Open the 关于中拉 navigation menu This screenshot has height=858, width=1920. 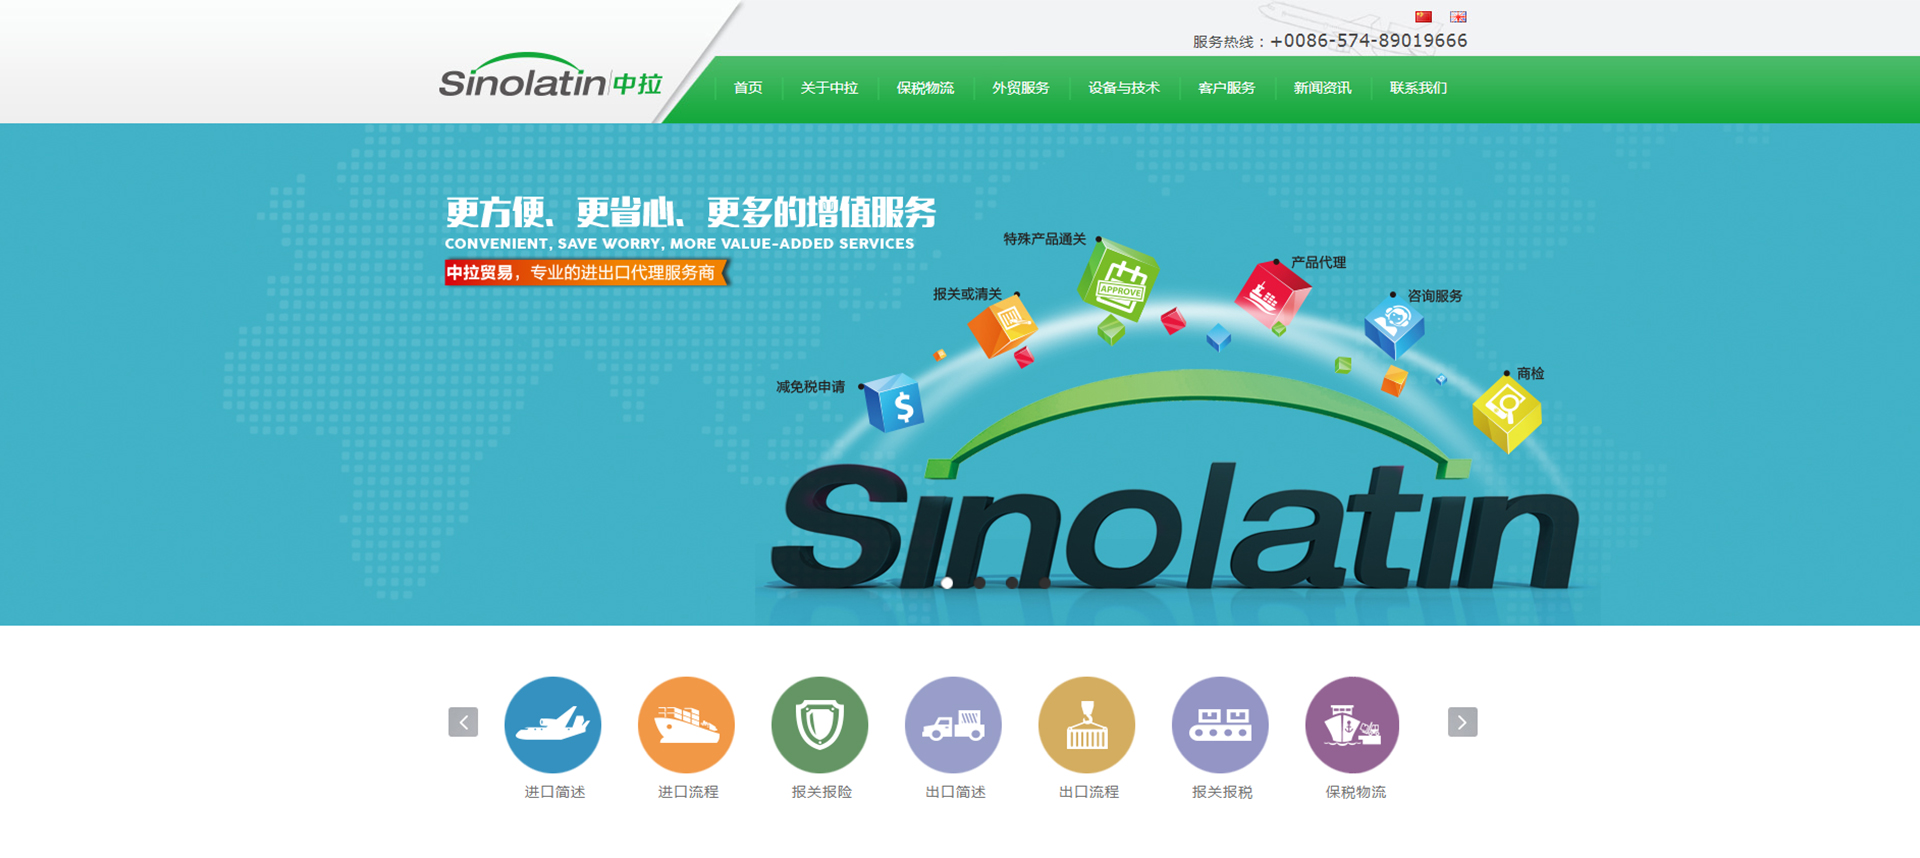pos(829,88)
